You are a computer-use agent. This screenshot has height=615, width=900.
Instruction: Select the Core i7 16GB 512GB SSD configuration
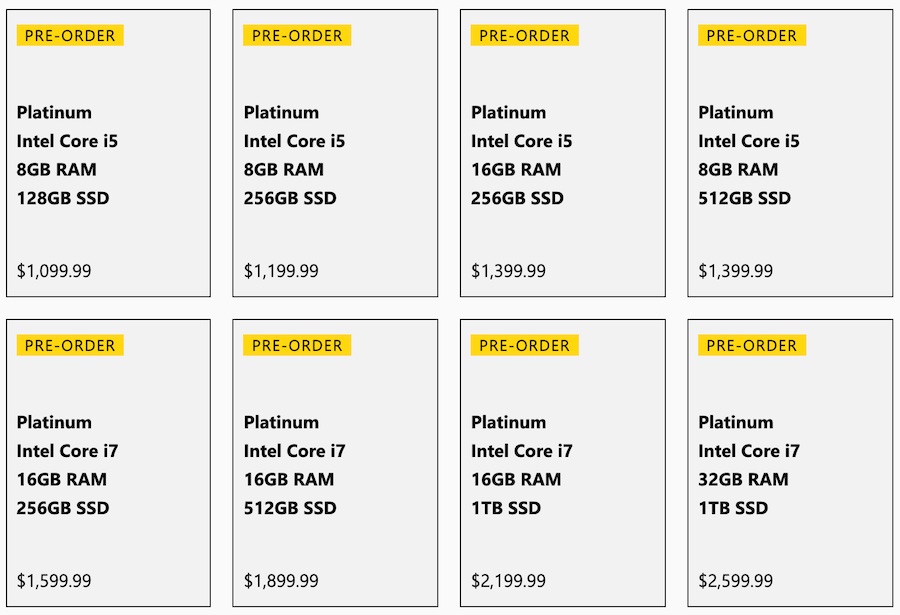(335, 465)
